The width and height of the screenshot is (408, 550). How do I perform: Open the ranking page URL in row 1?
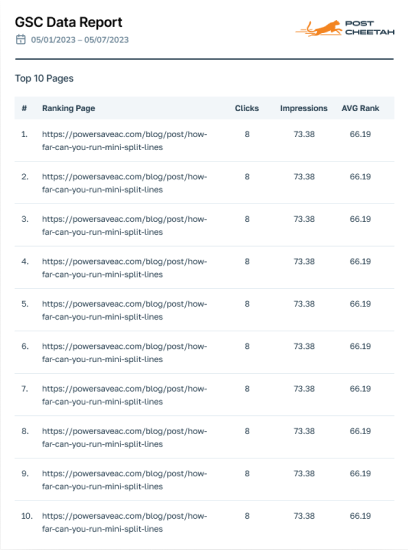pyautogui.click(x=125, y=141)
